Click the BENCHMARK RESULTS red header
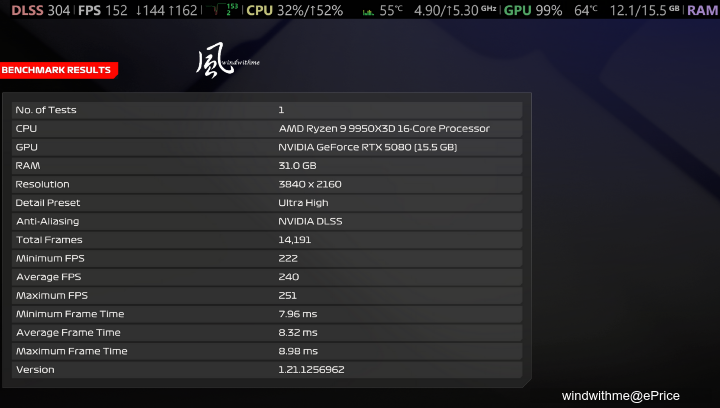720x408 pixels. tap(58, 70)
